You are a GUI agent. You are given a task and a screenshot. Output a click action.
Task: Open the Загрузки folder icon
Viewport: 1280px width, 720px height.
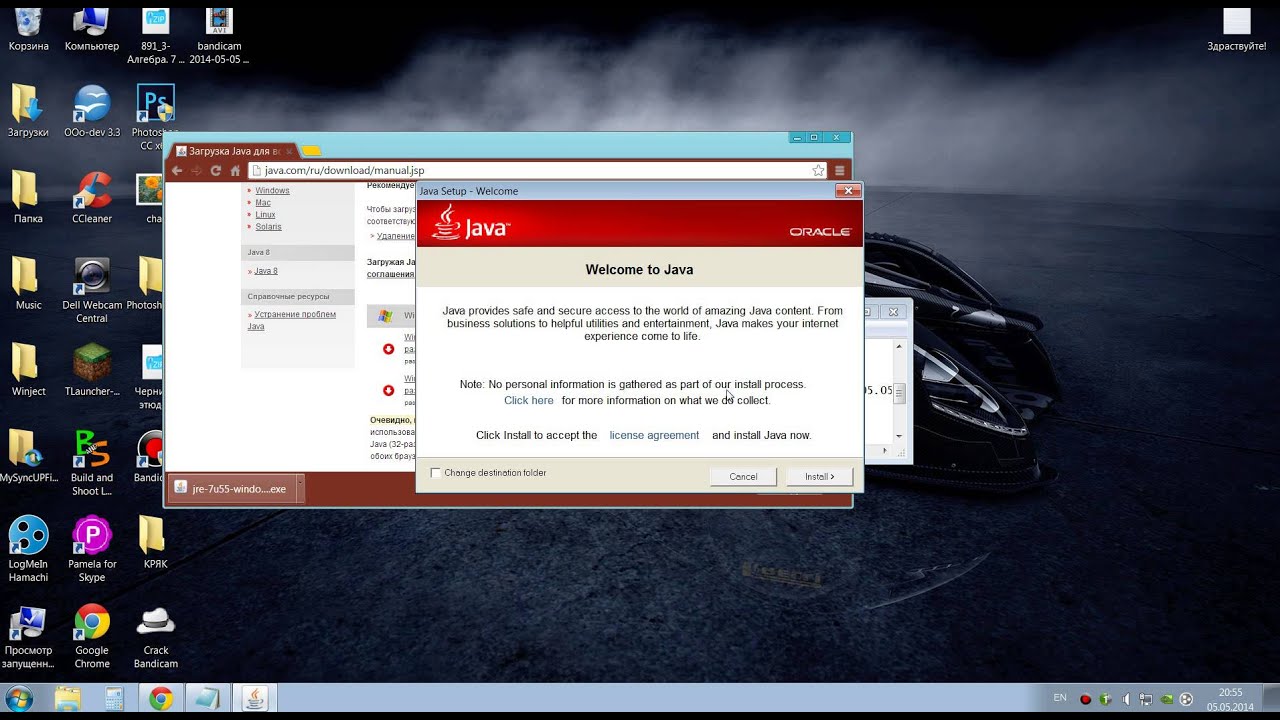pyautogui.click(x=28, y=110)
